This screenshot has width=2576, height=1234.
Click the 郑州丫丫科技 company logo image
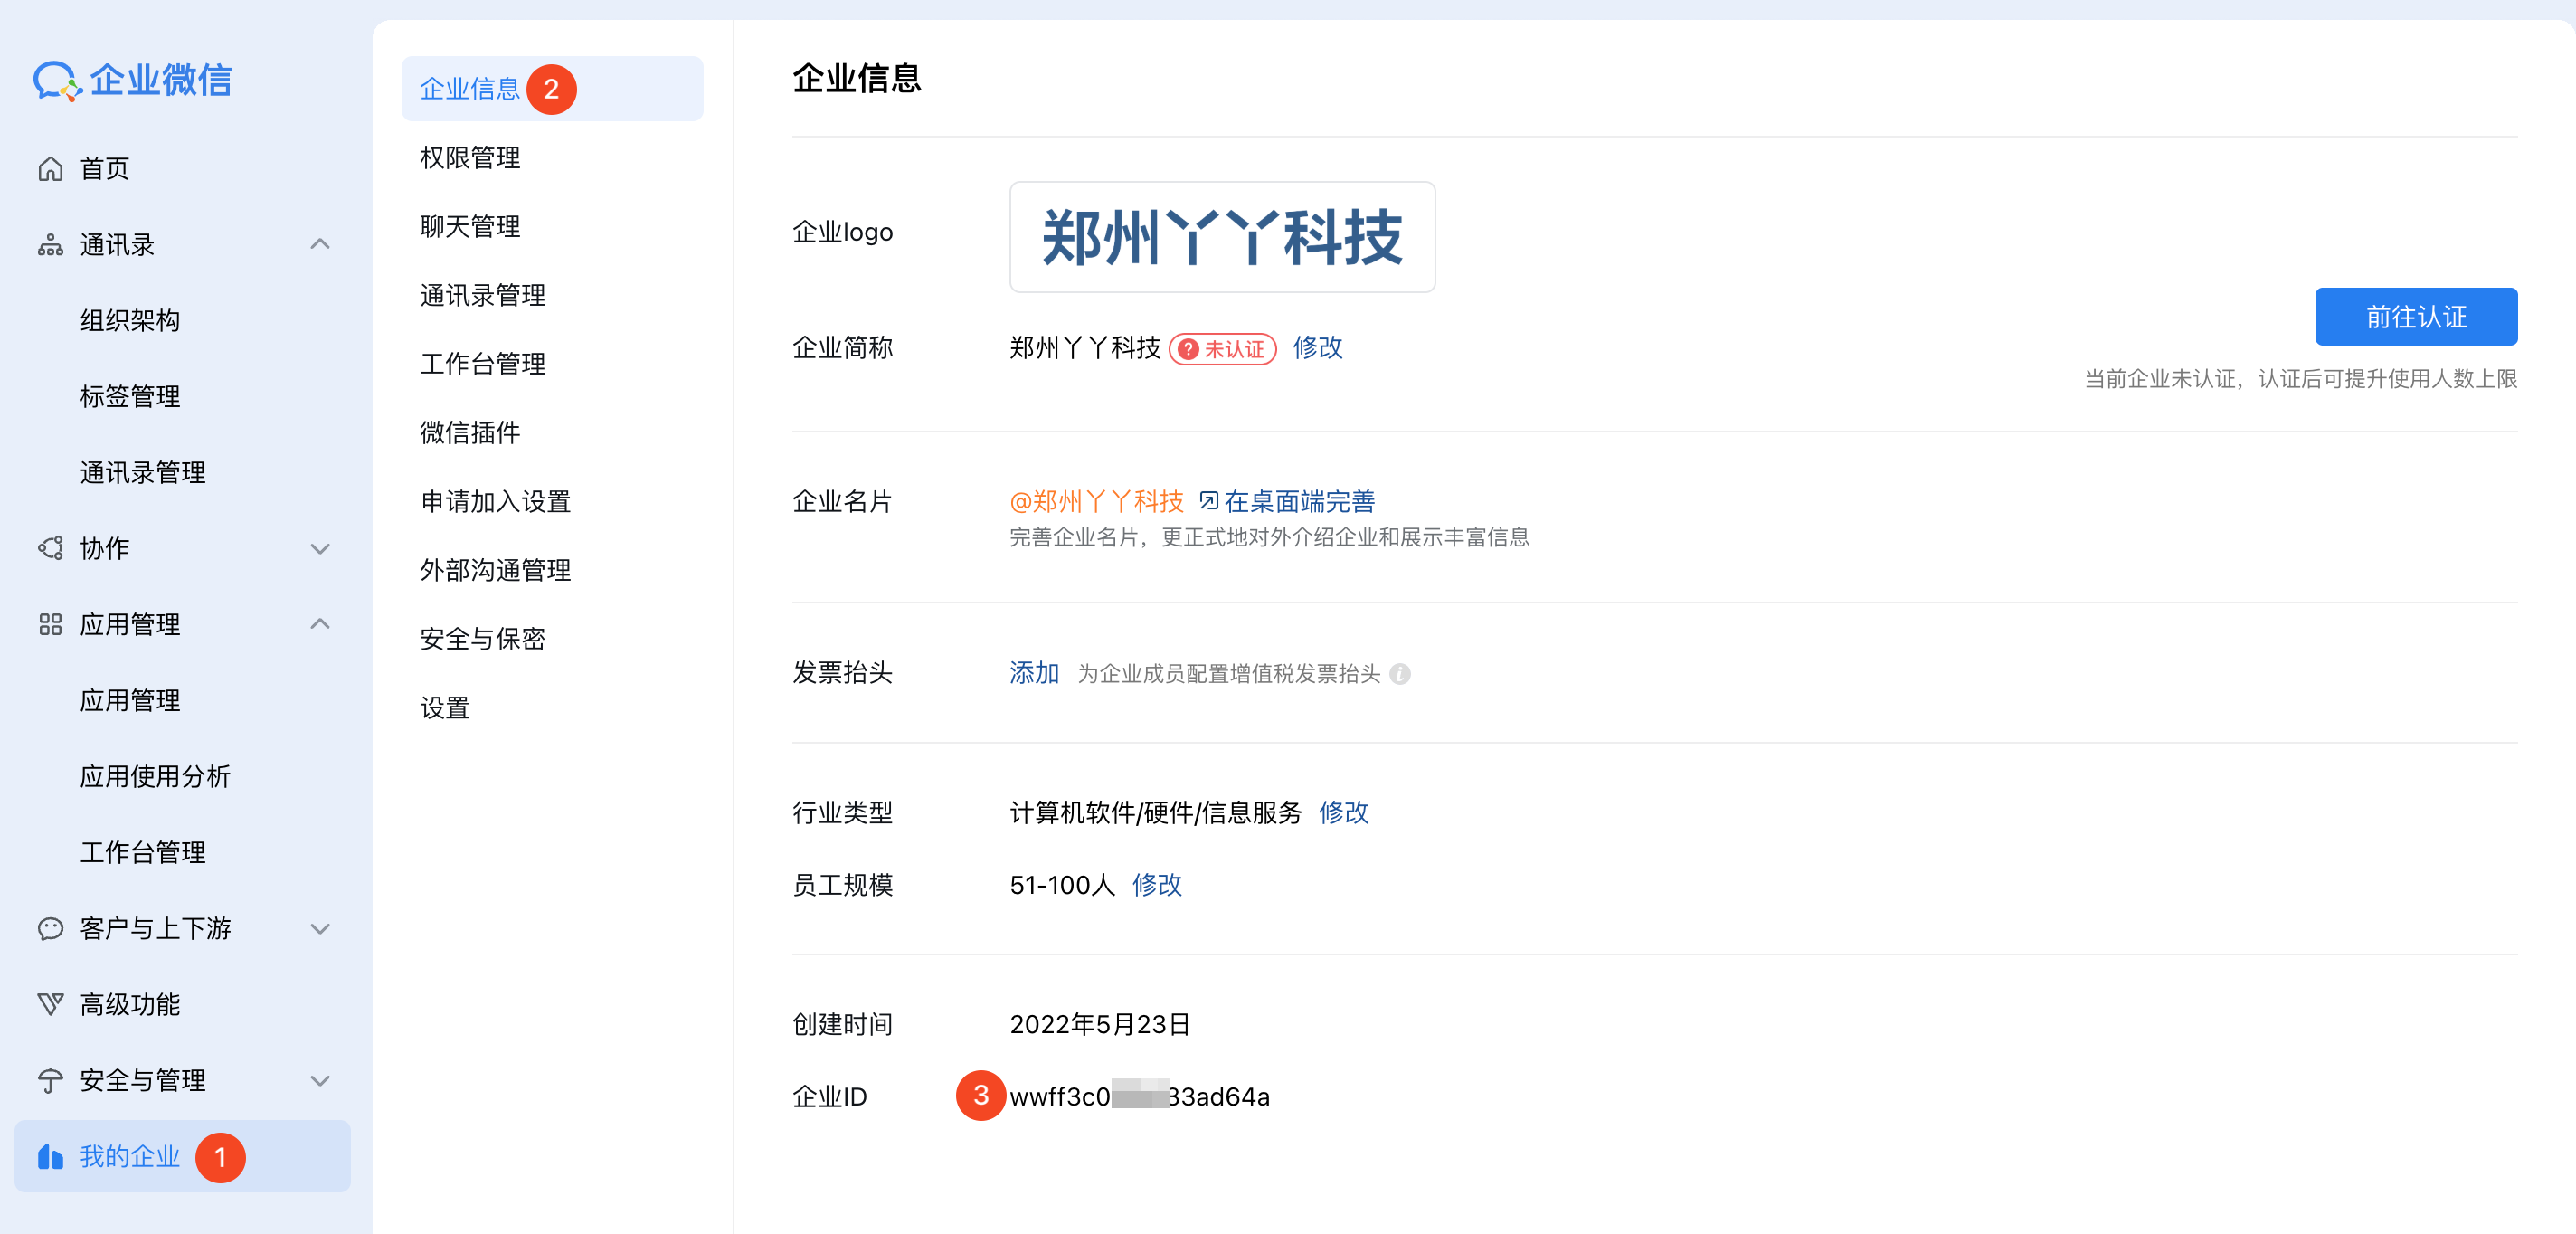[x=1221, y=237]
